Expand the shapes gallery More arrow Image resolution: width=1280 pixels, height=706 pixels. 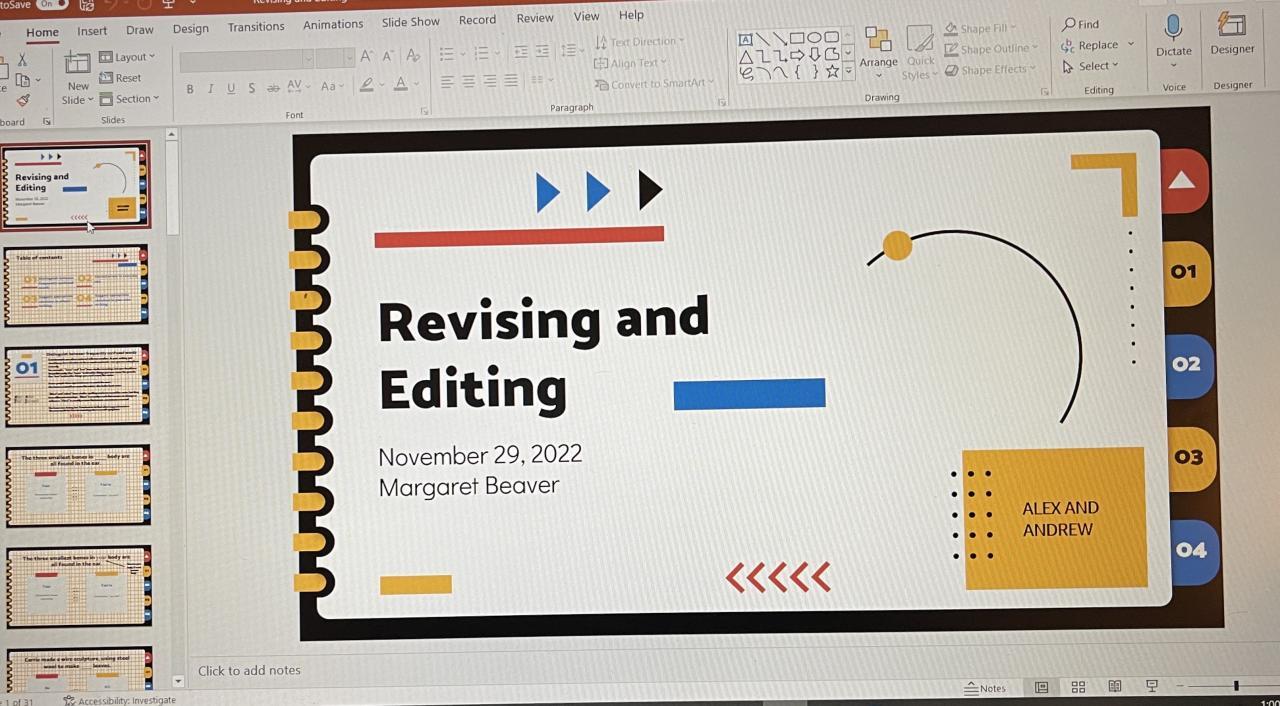[849, 70]
